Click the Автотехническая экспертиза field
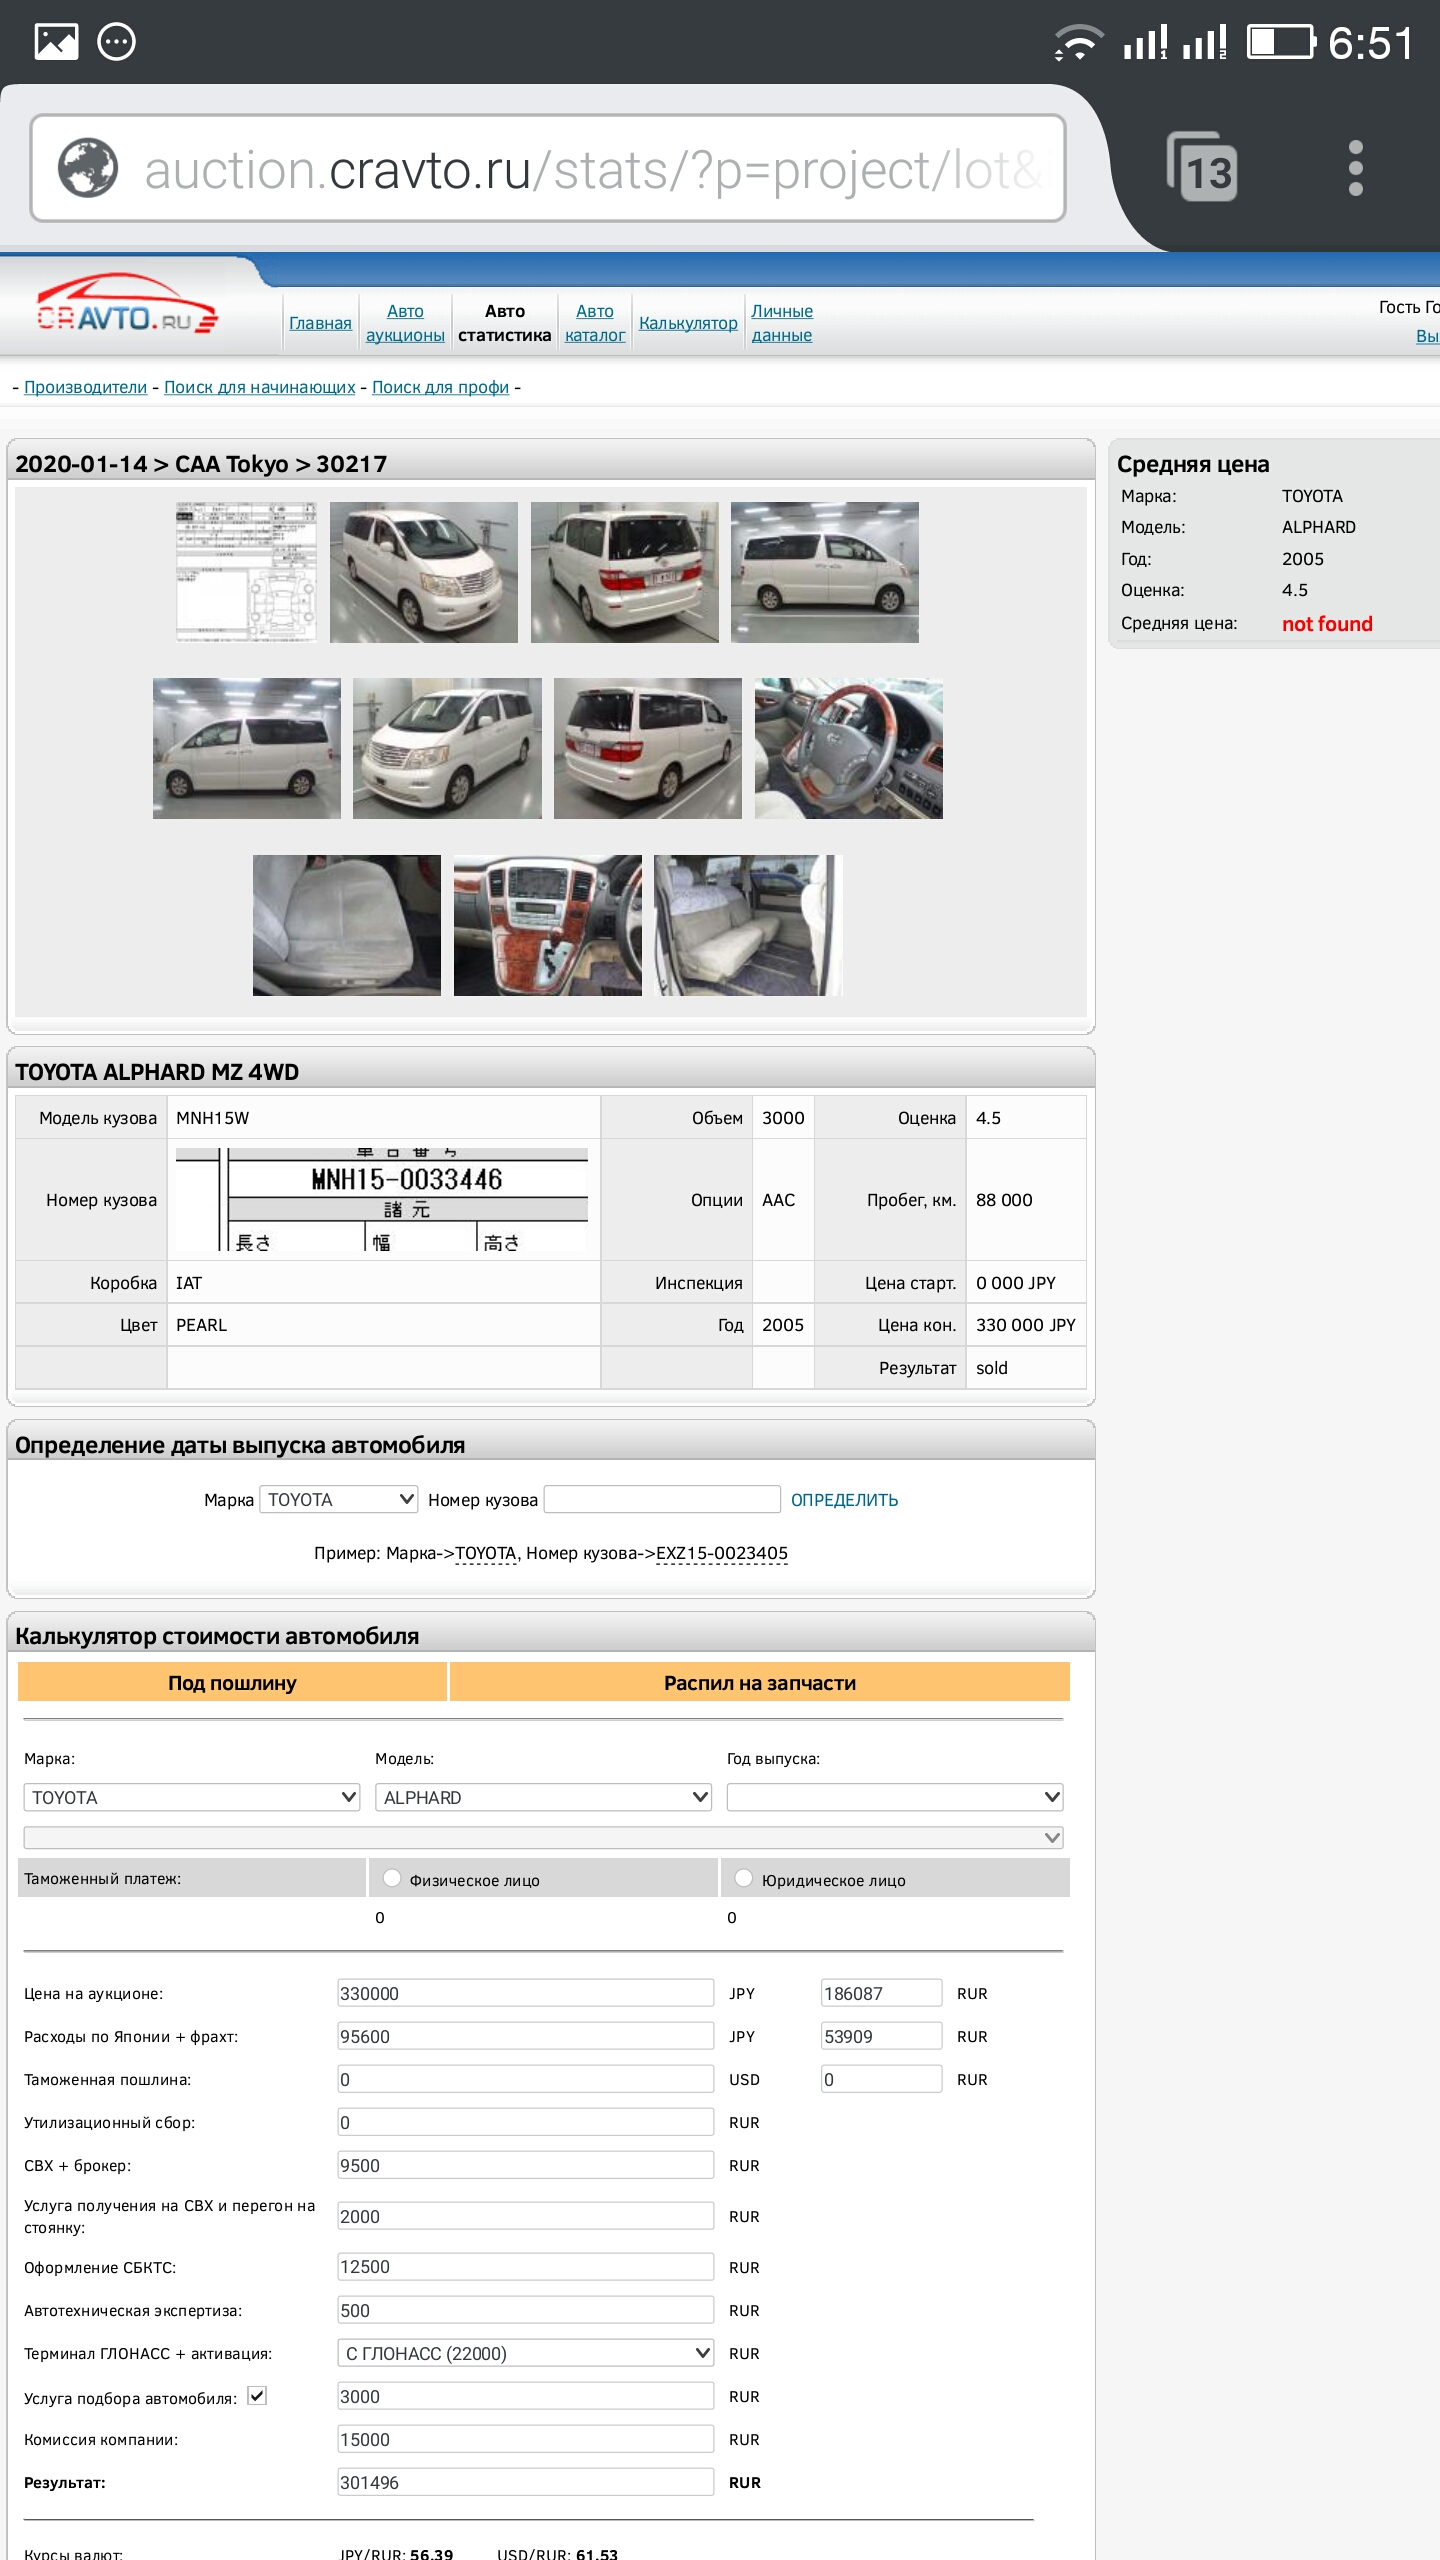 click(526, 2310)
